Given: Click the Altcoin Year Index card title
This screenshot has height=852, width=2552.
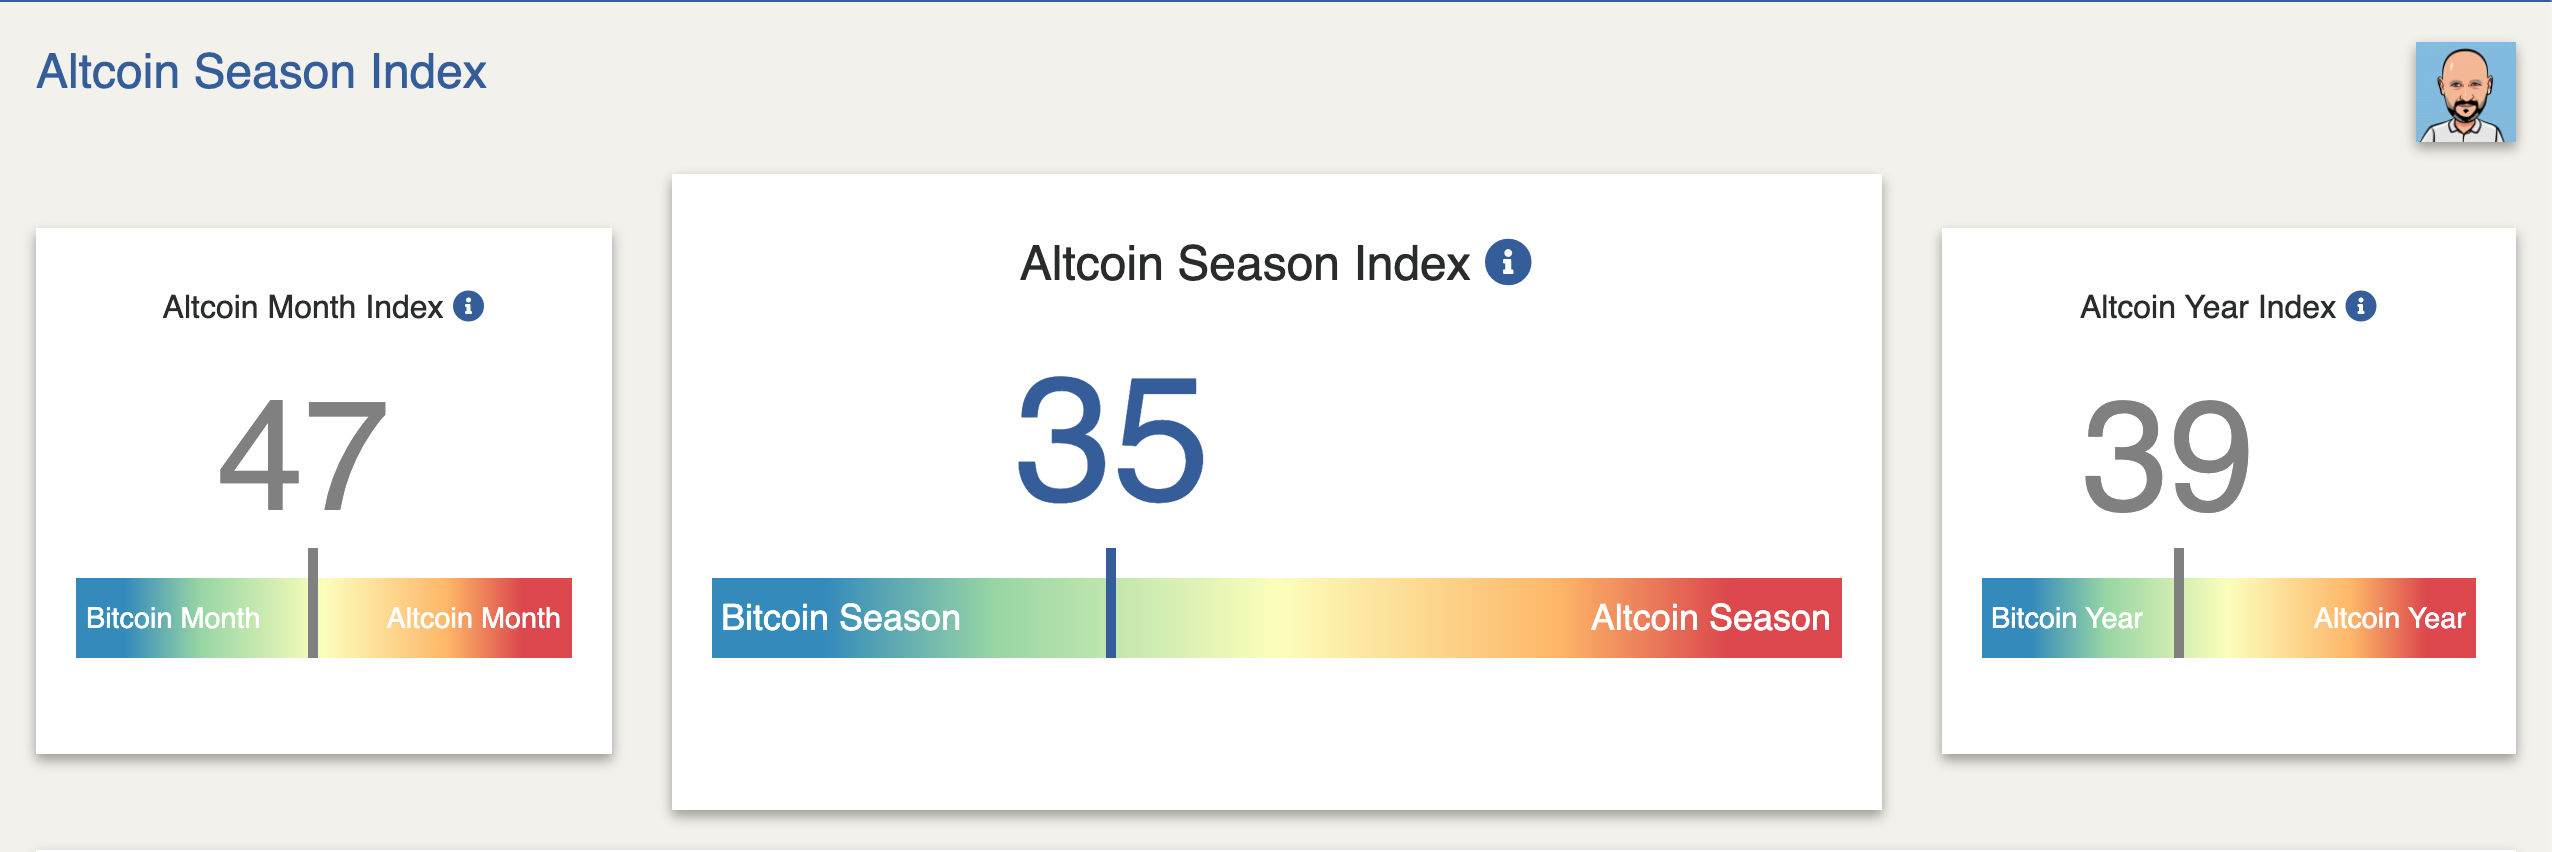Looking at the screenshot, I should pyautogui.click(x=2208, y=307).
